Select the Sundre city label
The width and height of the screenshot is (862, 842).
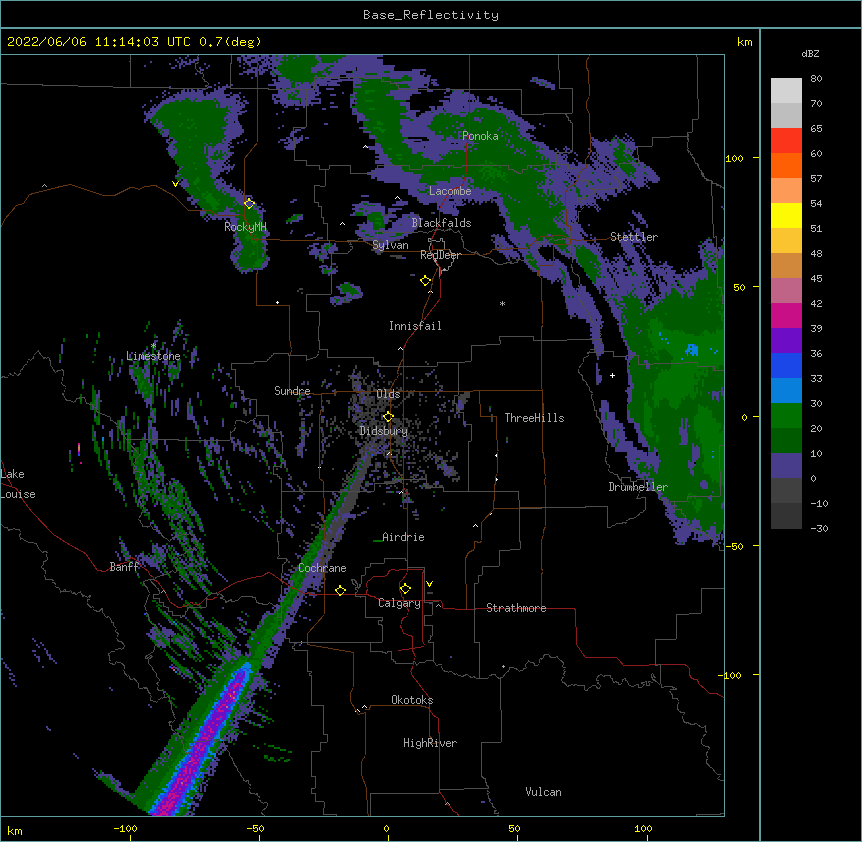pos(292,391)
